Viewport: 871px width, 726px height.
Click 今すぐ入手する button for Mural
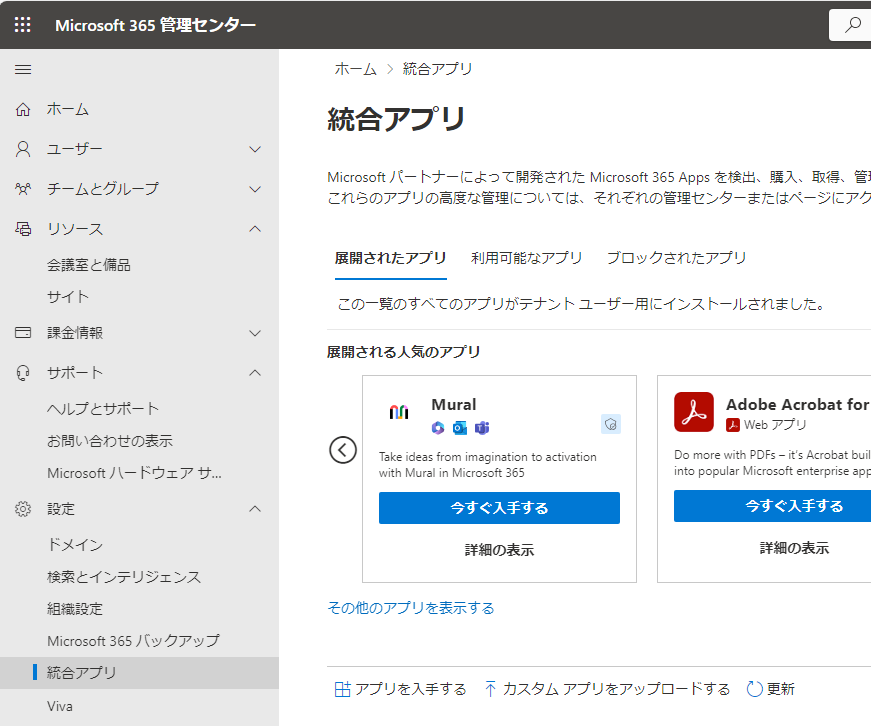[499, 508]
